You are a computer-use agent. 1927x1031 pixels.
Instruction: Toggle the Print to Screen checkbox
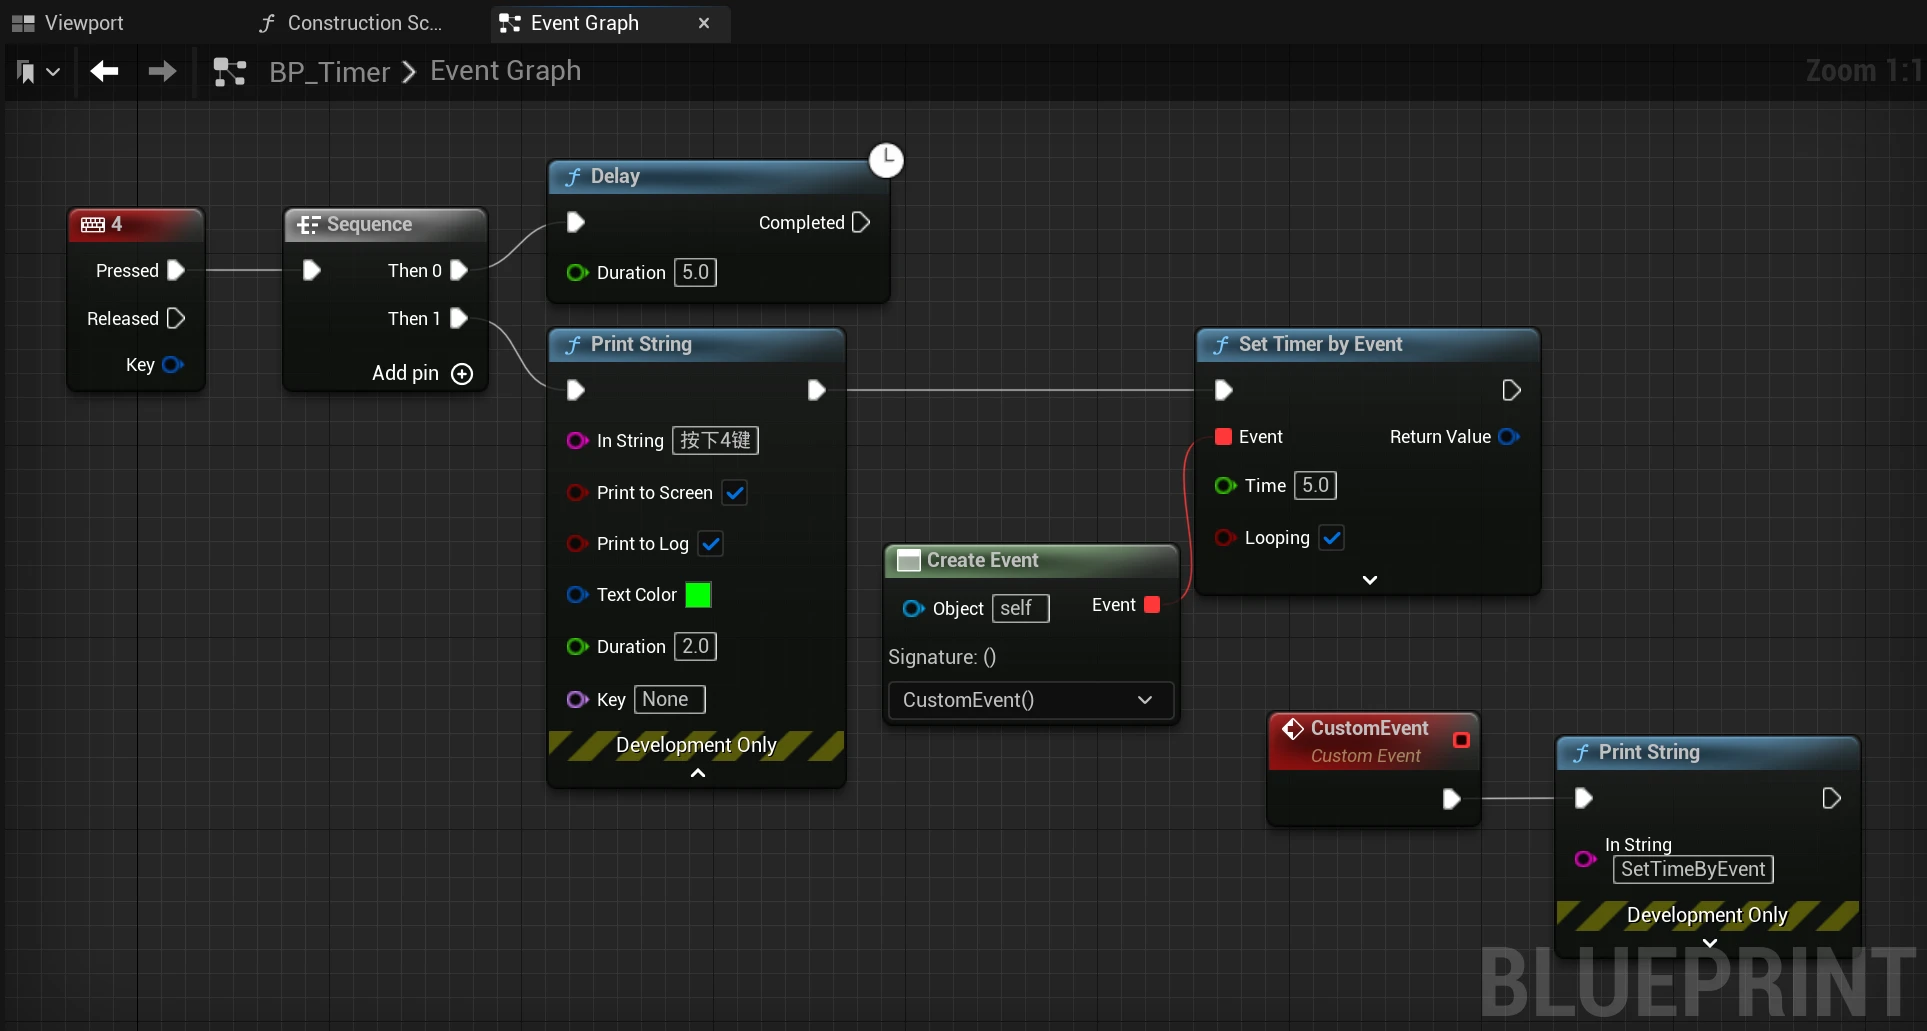click(x=735, y=493)
